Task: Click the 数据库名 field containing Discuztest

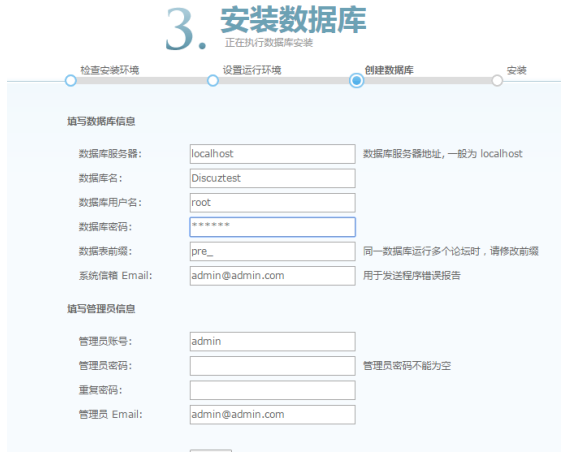Action: [x=273, y=178]
